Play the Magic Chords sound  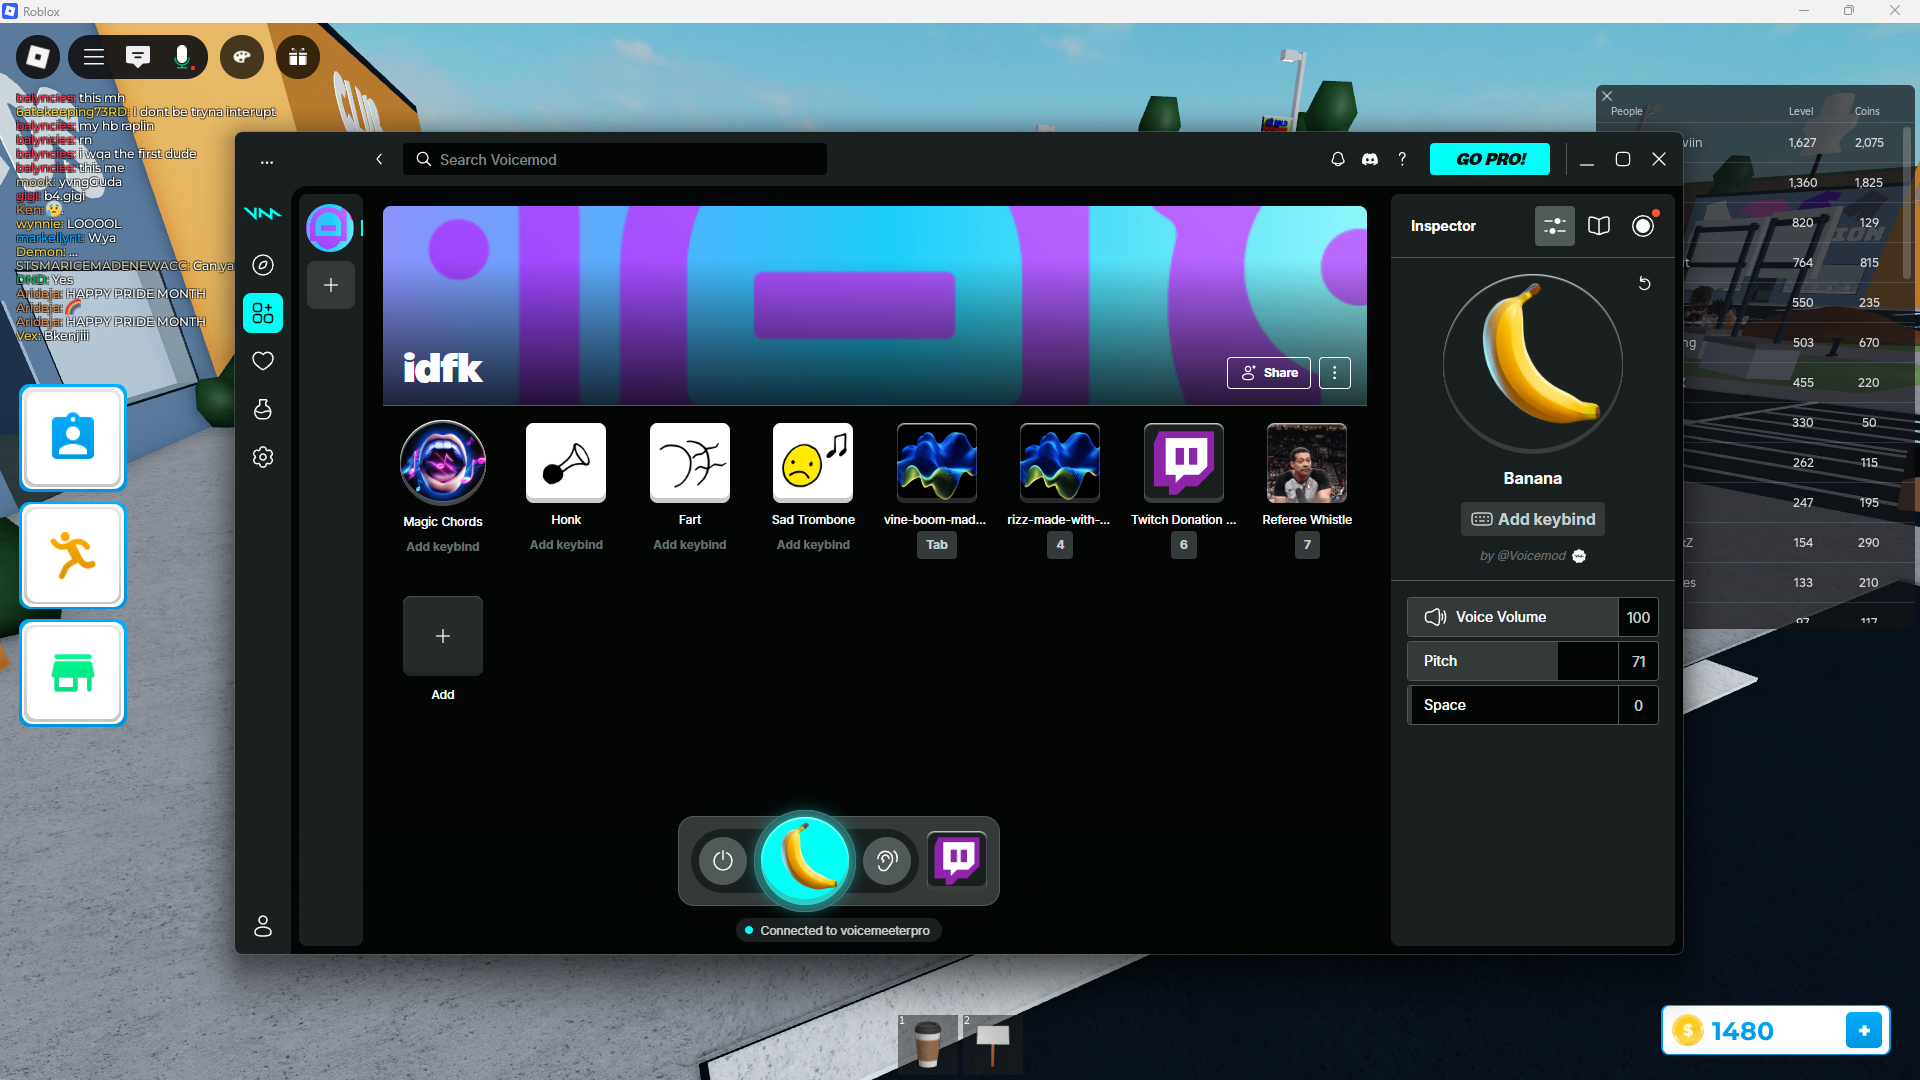443,463
